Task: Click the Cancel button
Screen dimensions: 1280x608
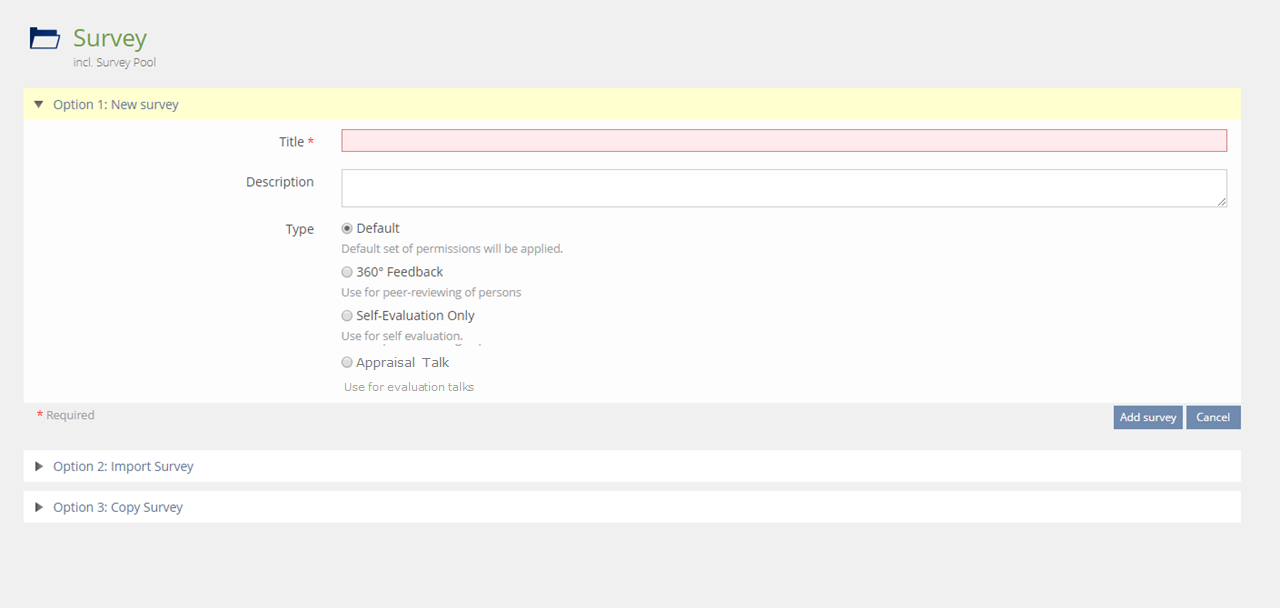Action: coord(1213,417)
